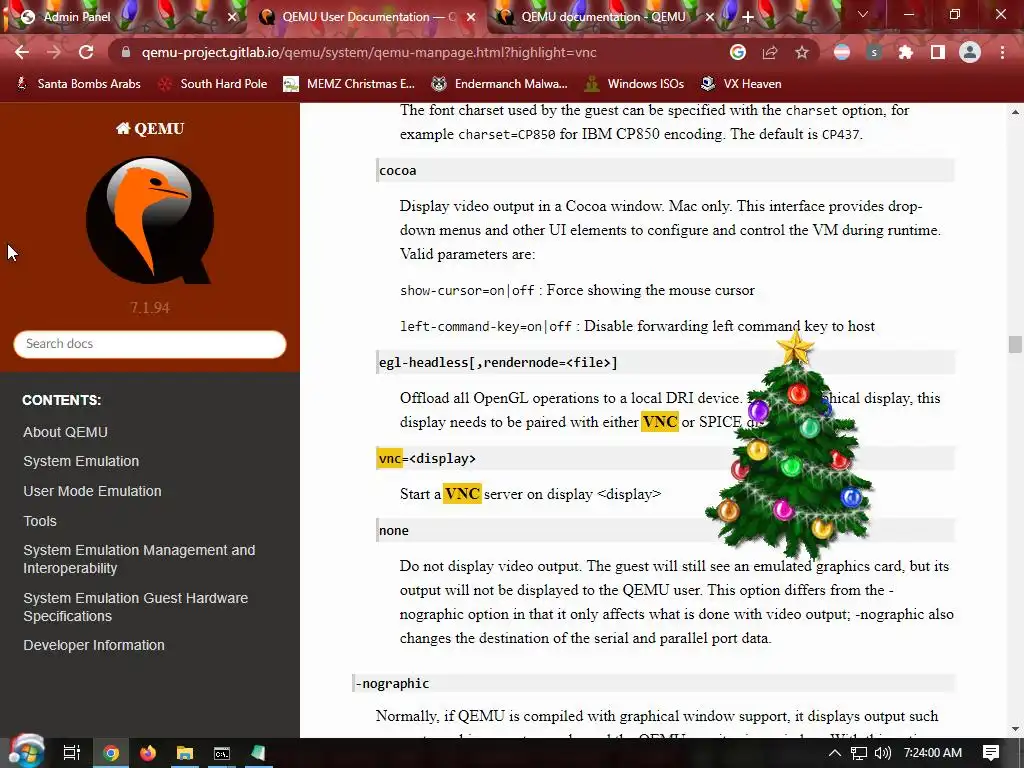Click the Chrome taskbar icon
The height and width of the screenshot is (768, 1024).
click(x=111, y=753)
